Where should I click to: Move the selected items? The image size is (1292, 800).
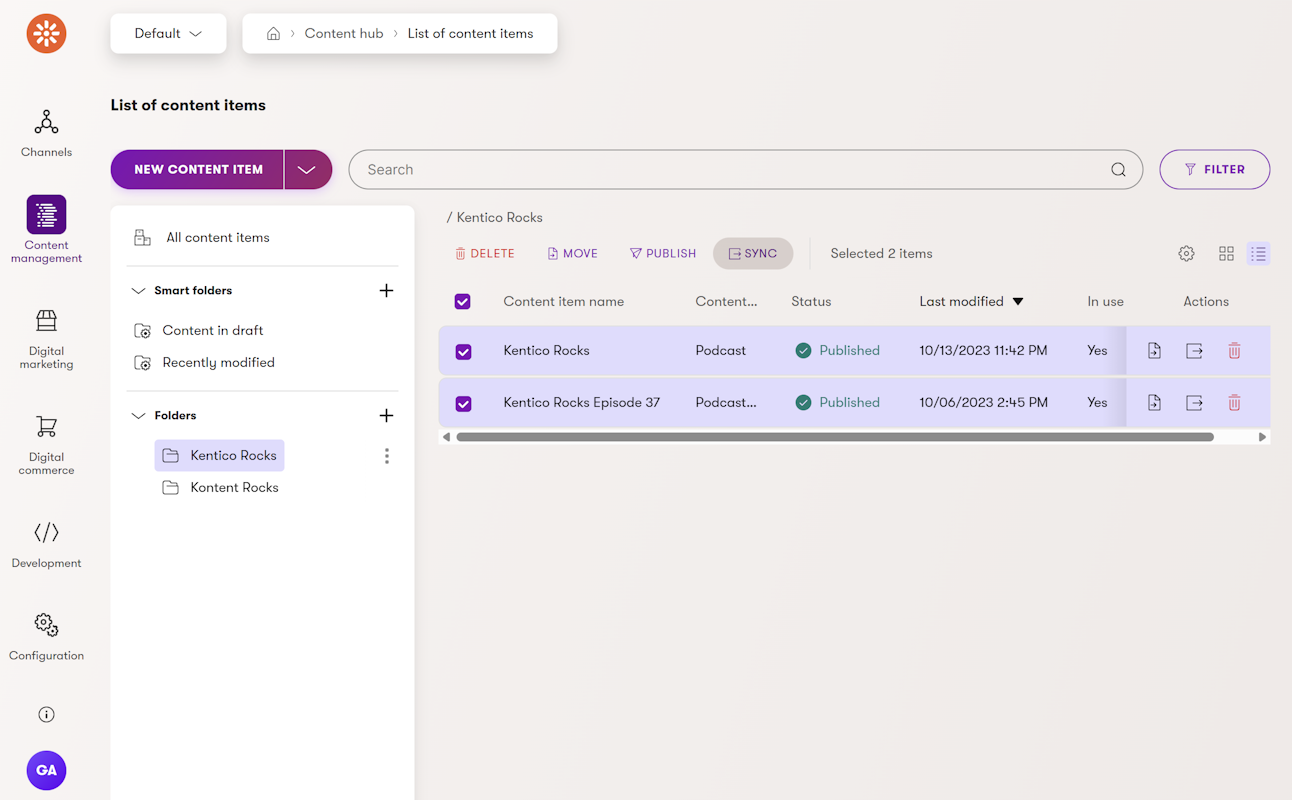[x=573, y=254]
